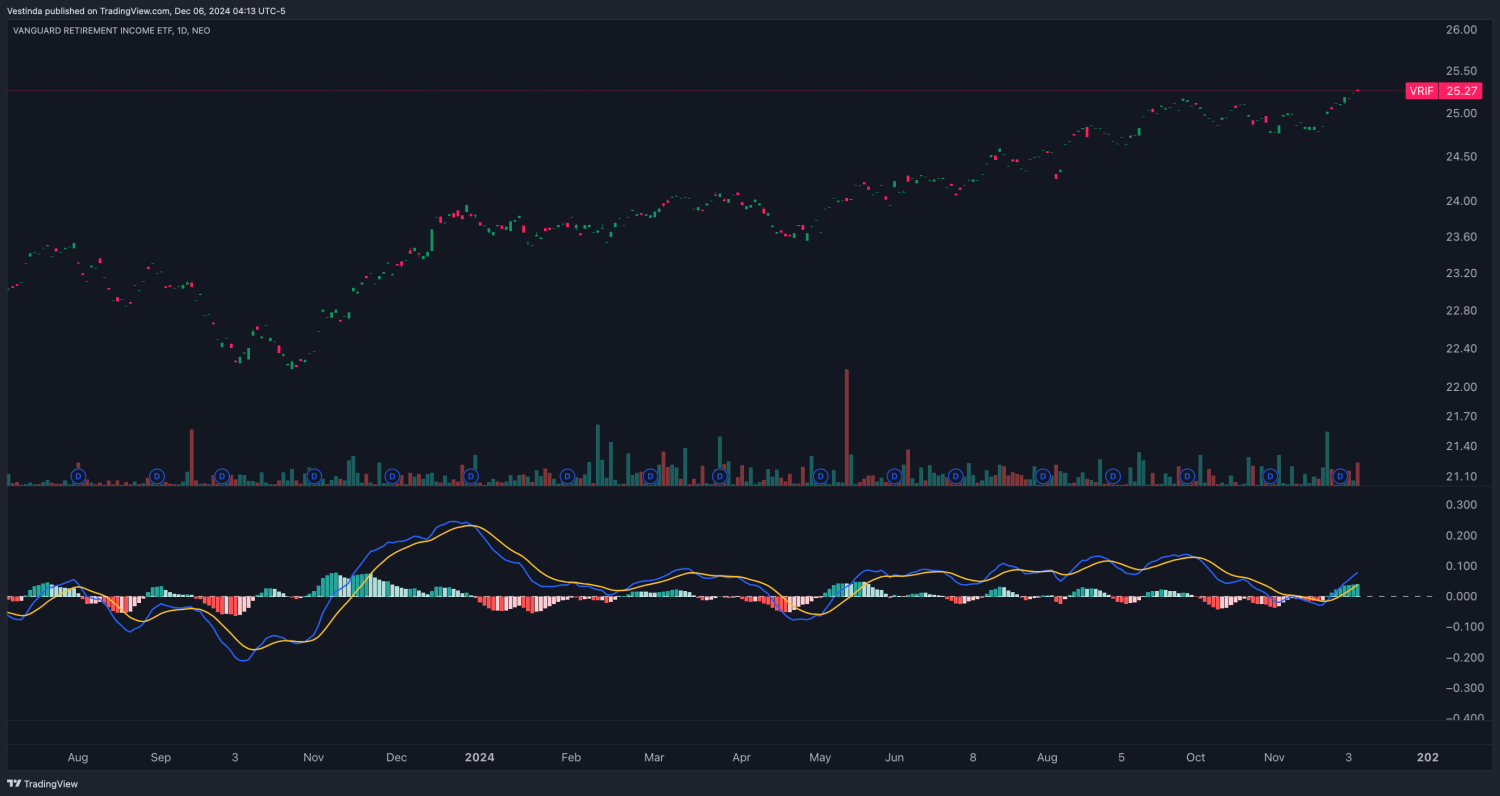Click the 23.60 price axis label

point(1462,237)
